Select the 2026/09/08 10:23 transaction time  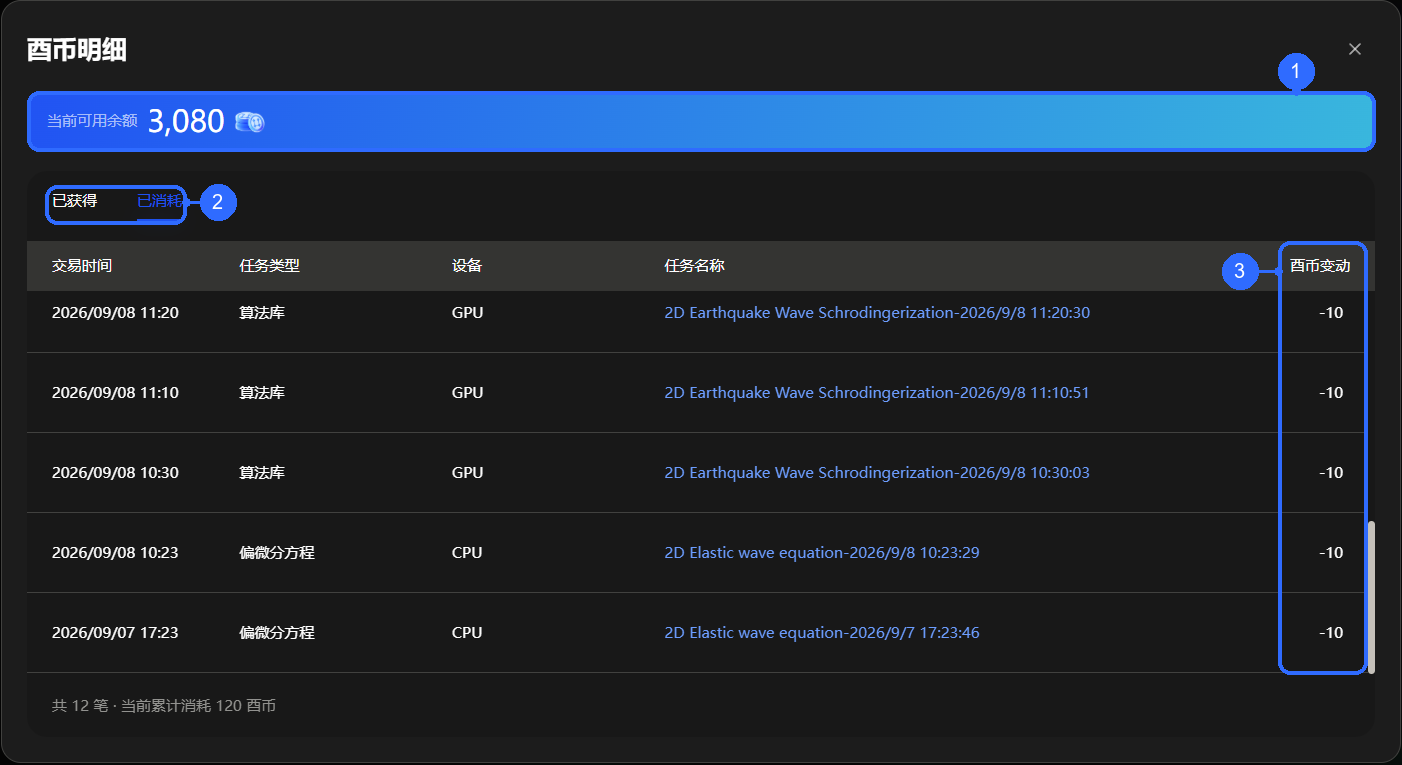[x=115, y=553]
